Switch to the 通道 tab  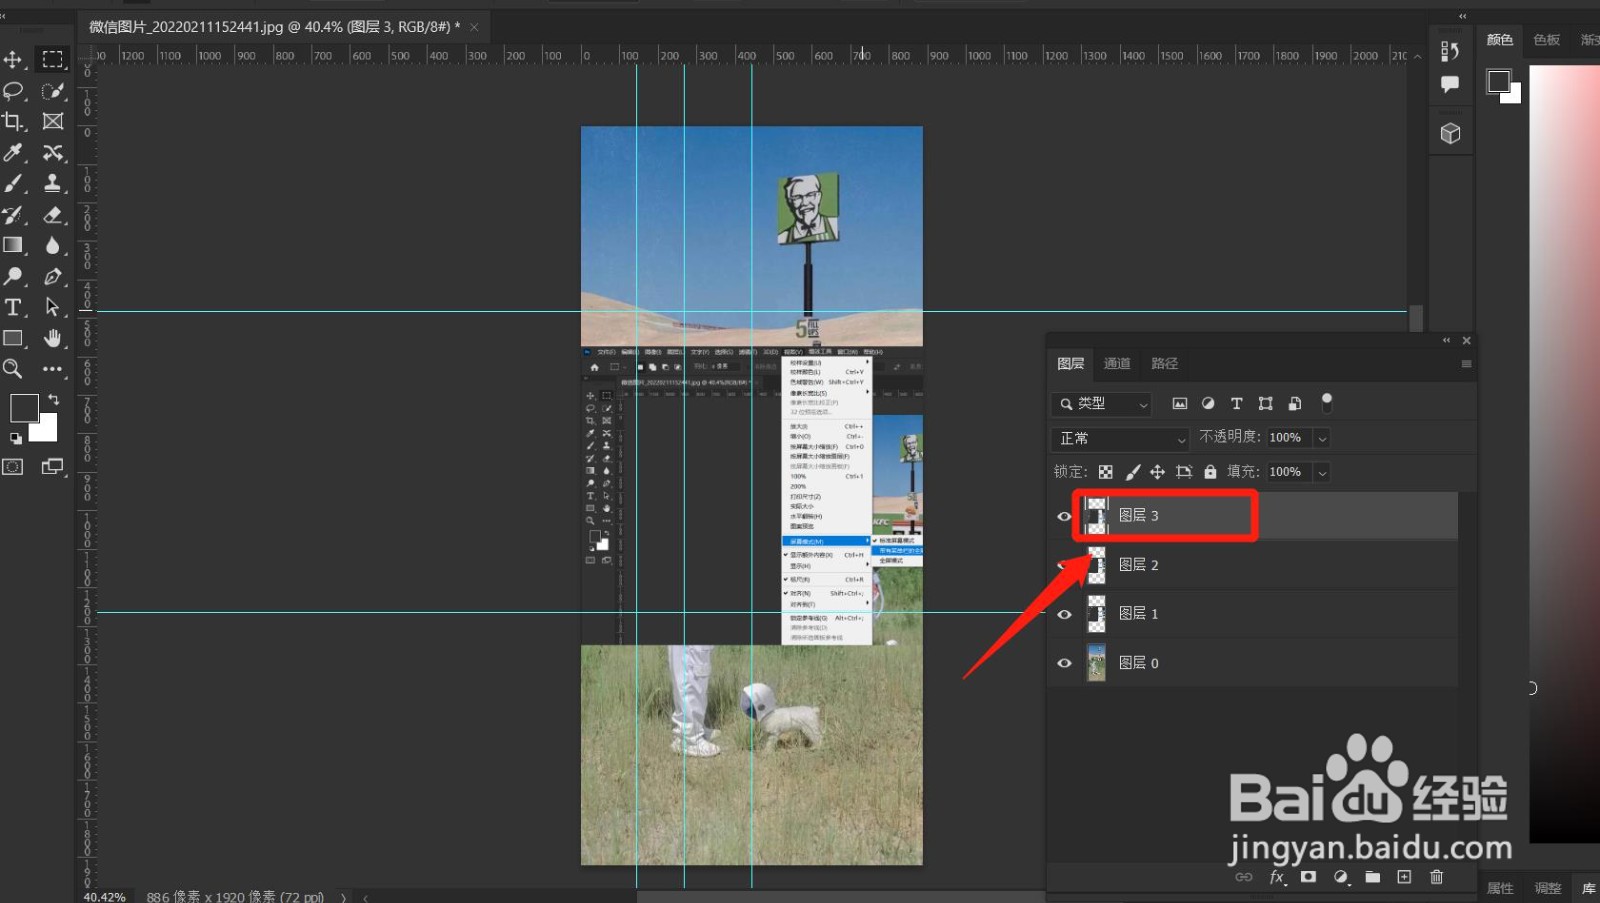1117,364
